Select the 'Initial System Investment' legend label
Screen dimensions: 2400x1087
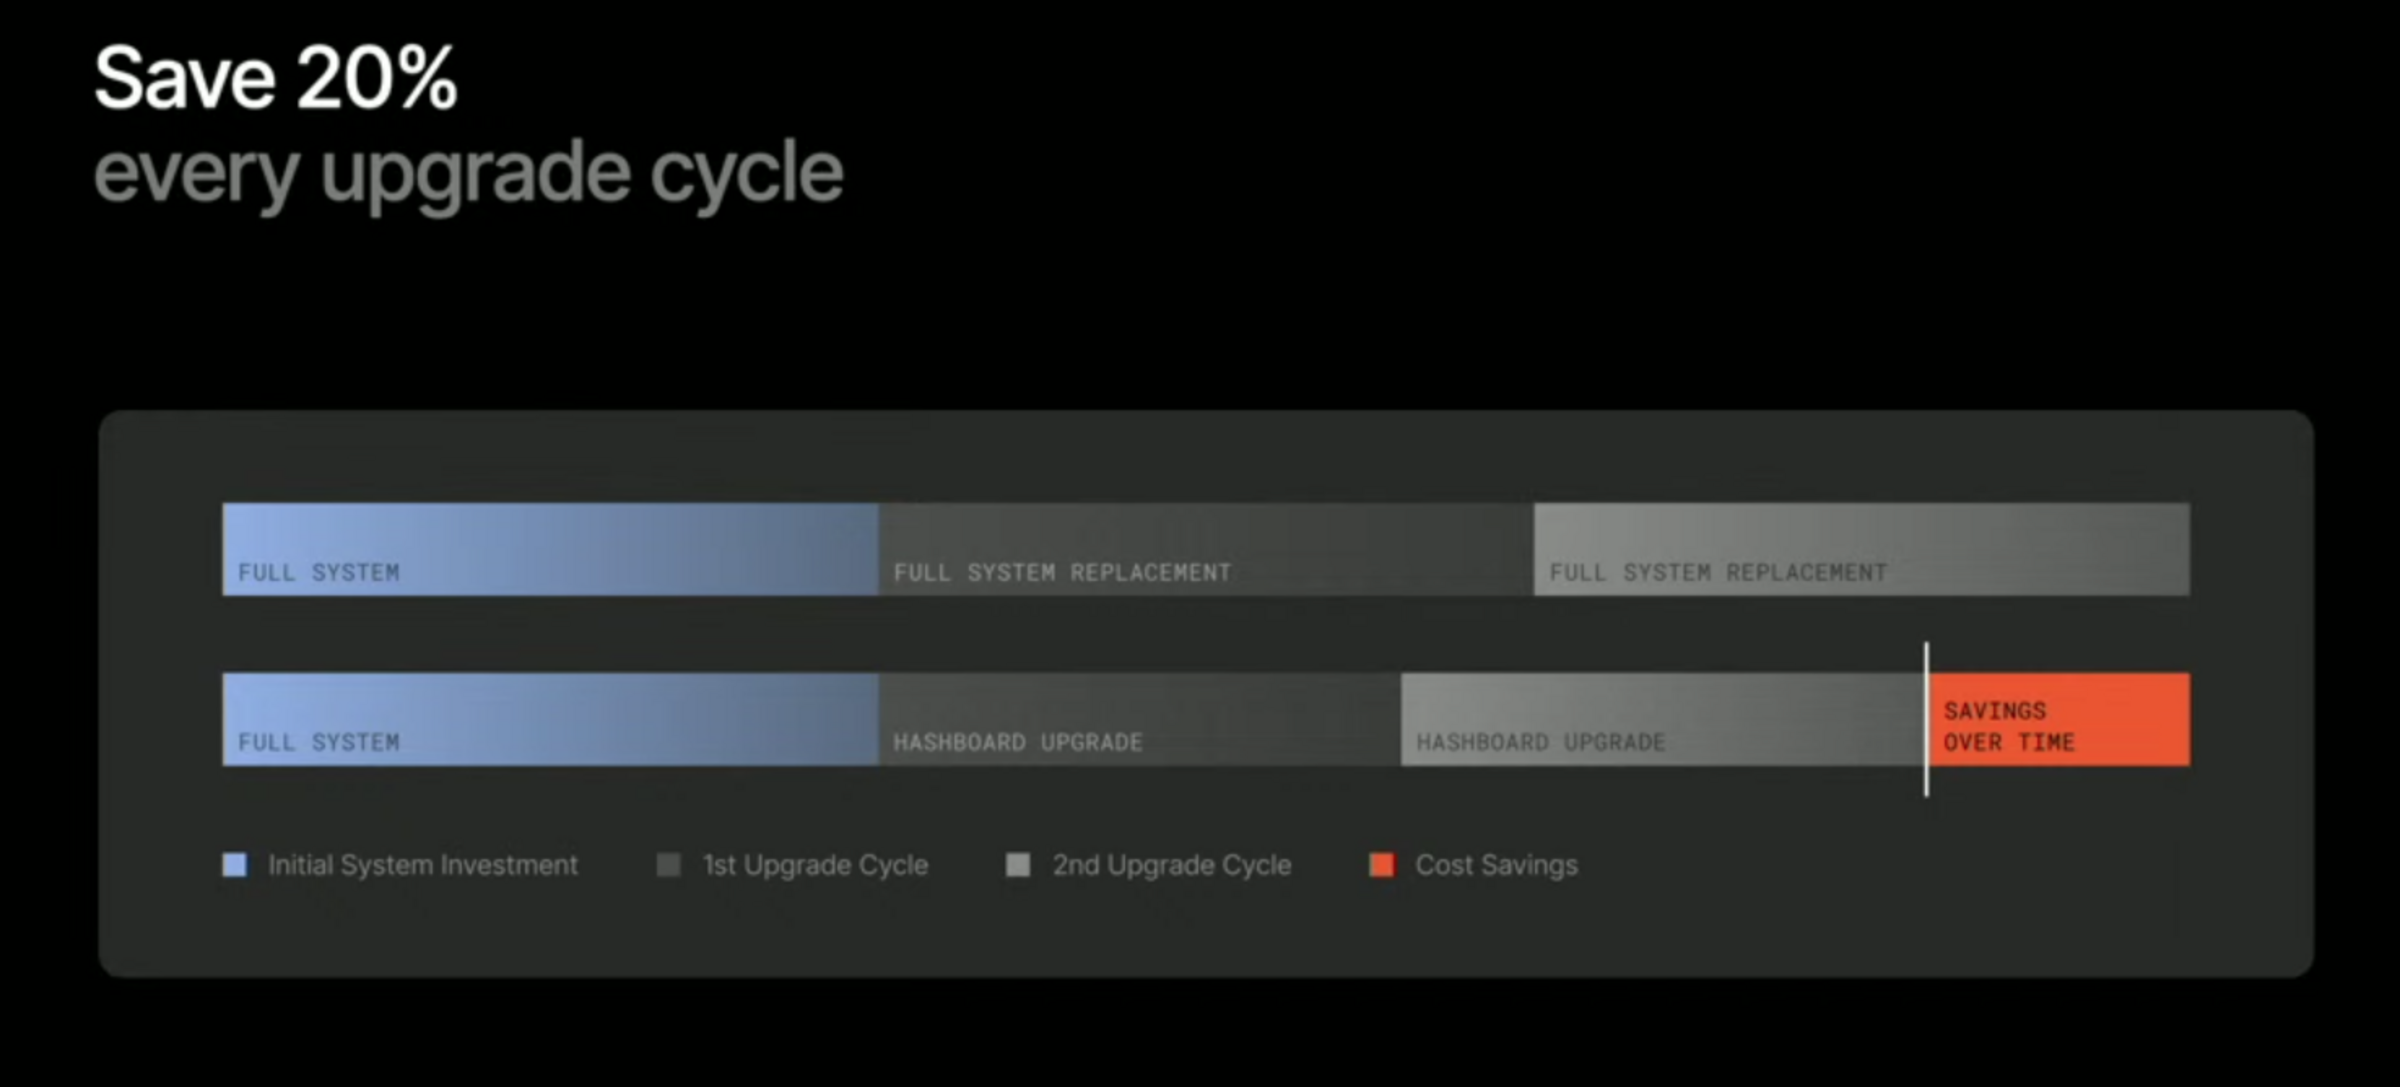(x=422, y=865)
